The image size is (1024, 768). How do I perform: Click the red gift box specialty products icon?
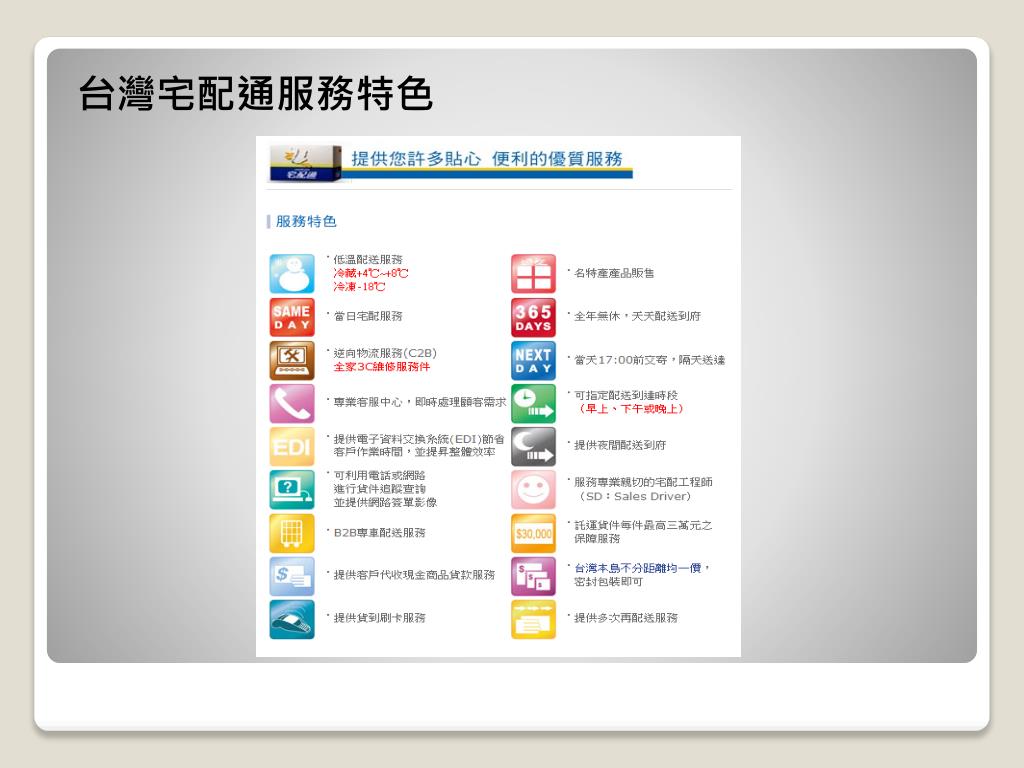(x=534, y=274)
